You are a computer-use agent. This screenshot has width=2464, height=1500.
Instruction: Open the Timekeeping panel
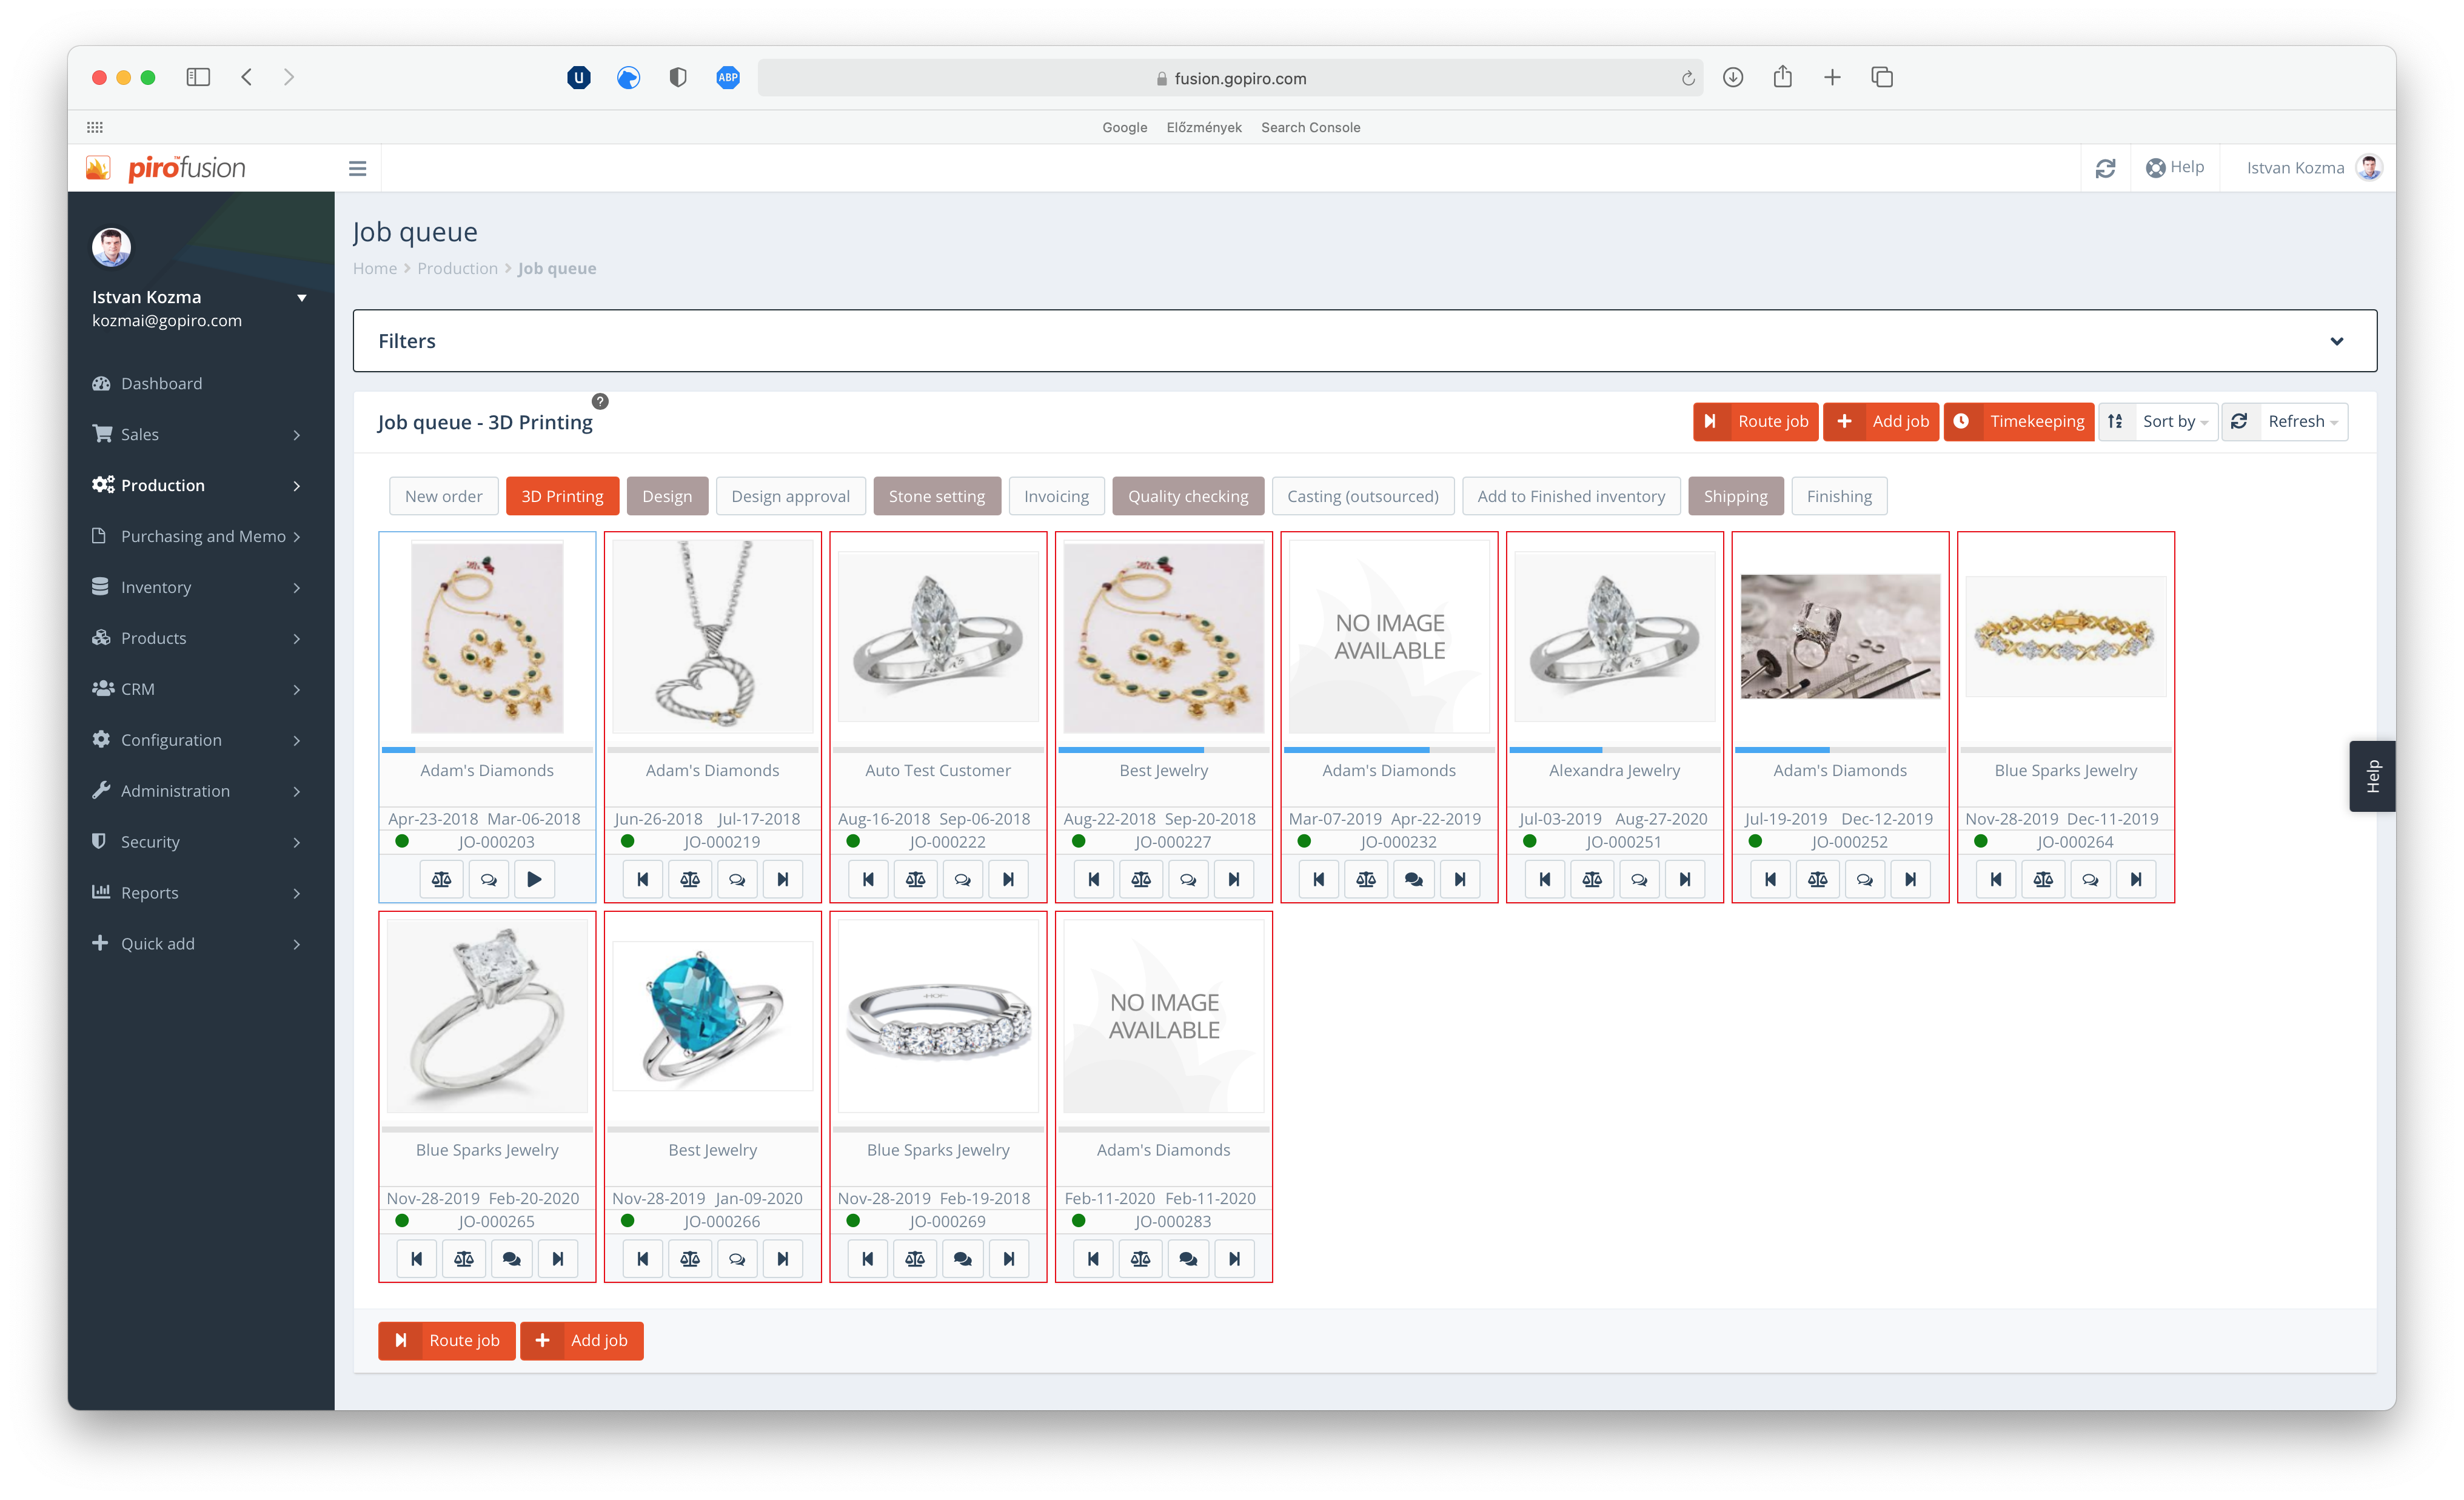pyautogui.click(x=2019, y=421)
